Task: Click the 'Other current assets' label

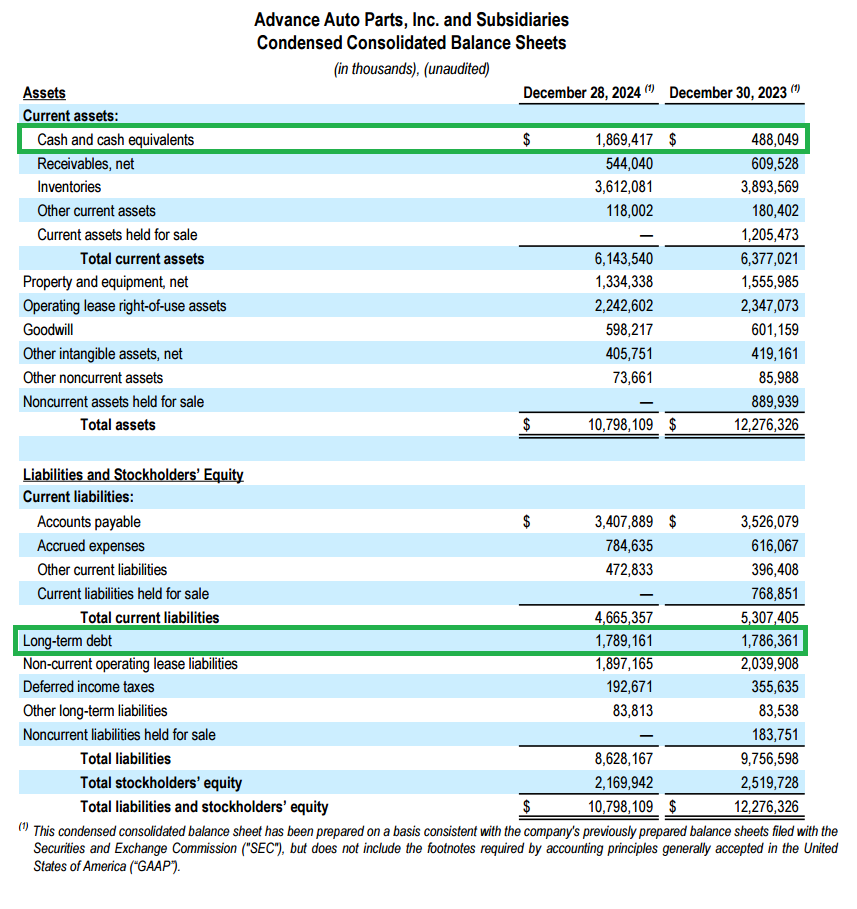Action: point(96,211)
